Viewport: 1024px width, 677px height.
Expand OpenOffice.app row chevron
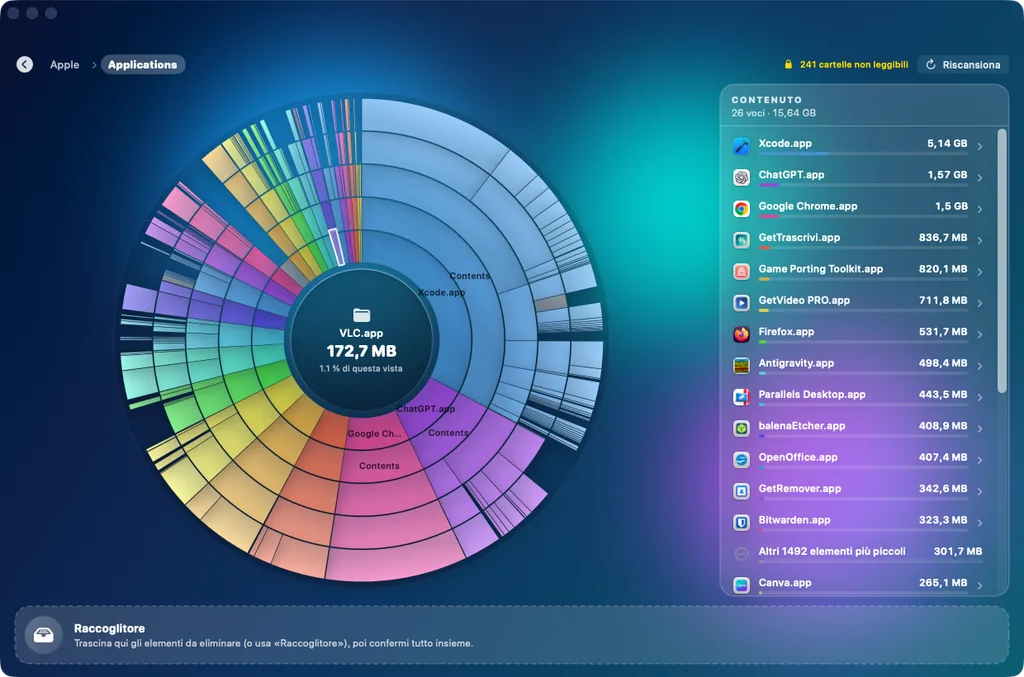pos(980,460)
